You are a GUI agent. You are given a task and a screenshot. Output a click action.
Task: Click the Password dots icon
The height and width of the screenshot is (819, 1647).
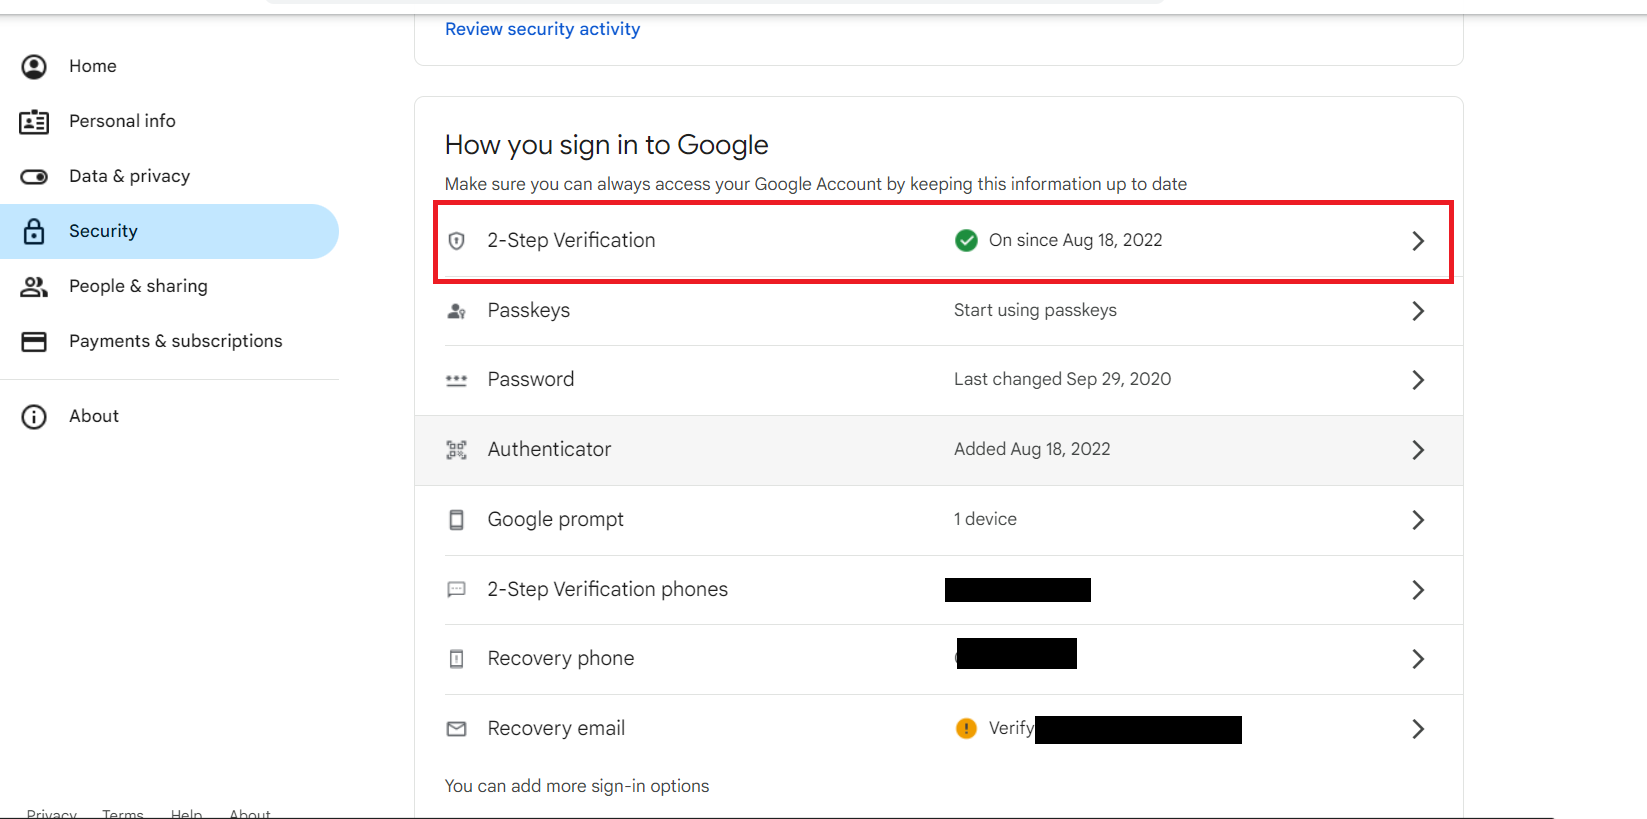(x=457, y=380)
